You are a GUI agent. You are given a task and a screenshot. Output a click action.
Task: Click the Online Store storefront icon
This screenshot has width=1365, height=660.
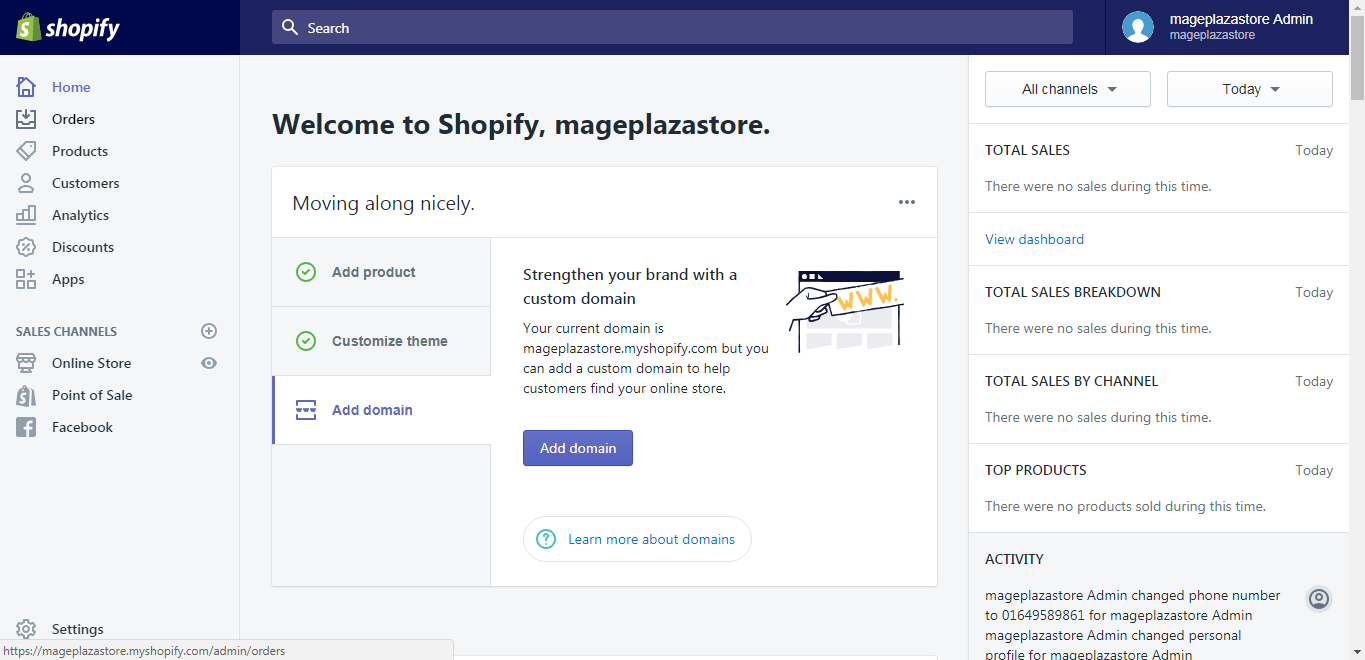26,363
